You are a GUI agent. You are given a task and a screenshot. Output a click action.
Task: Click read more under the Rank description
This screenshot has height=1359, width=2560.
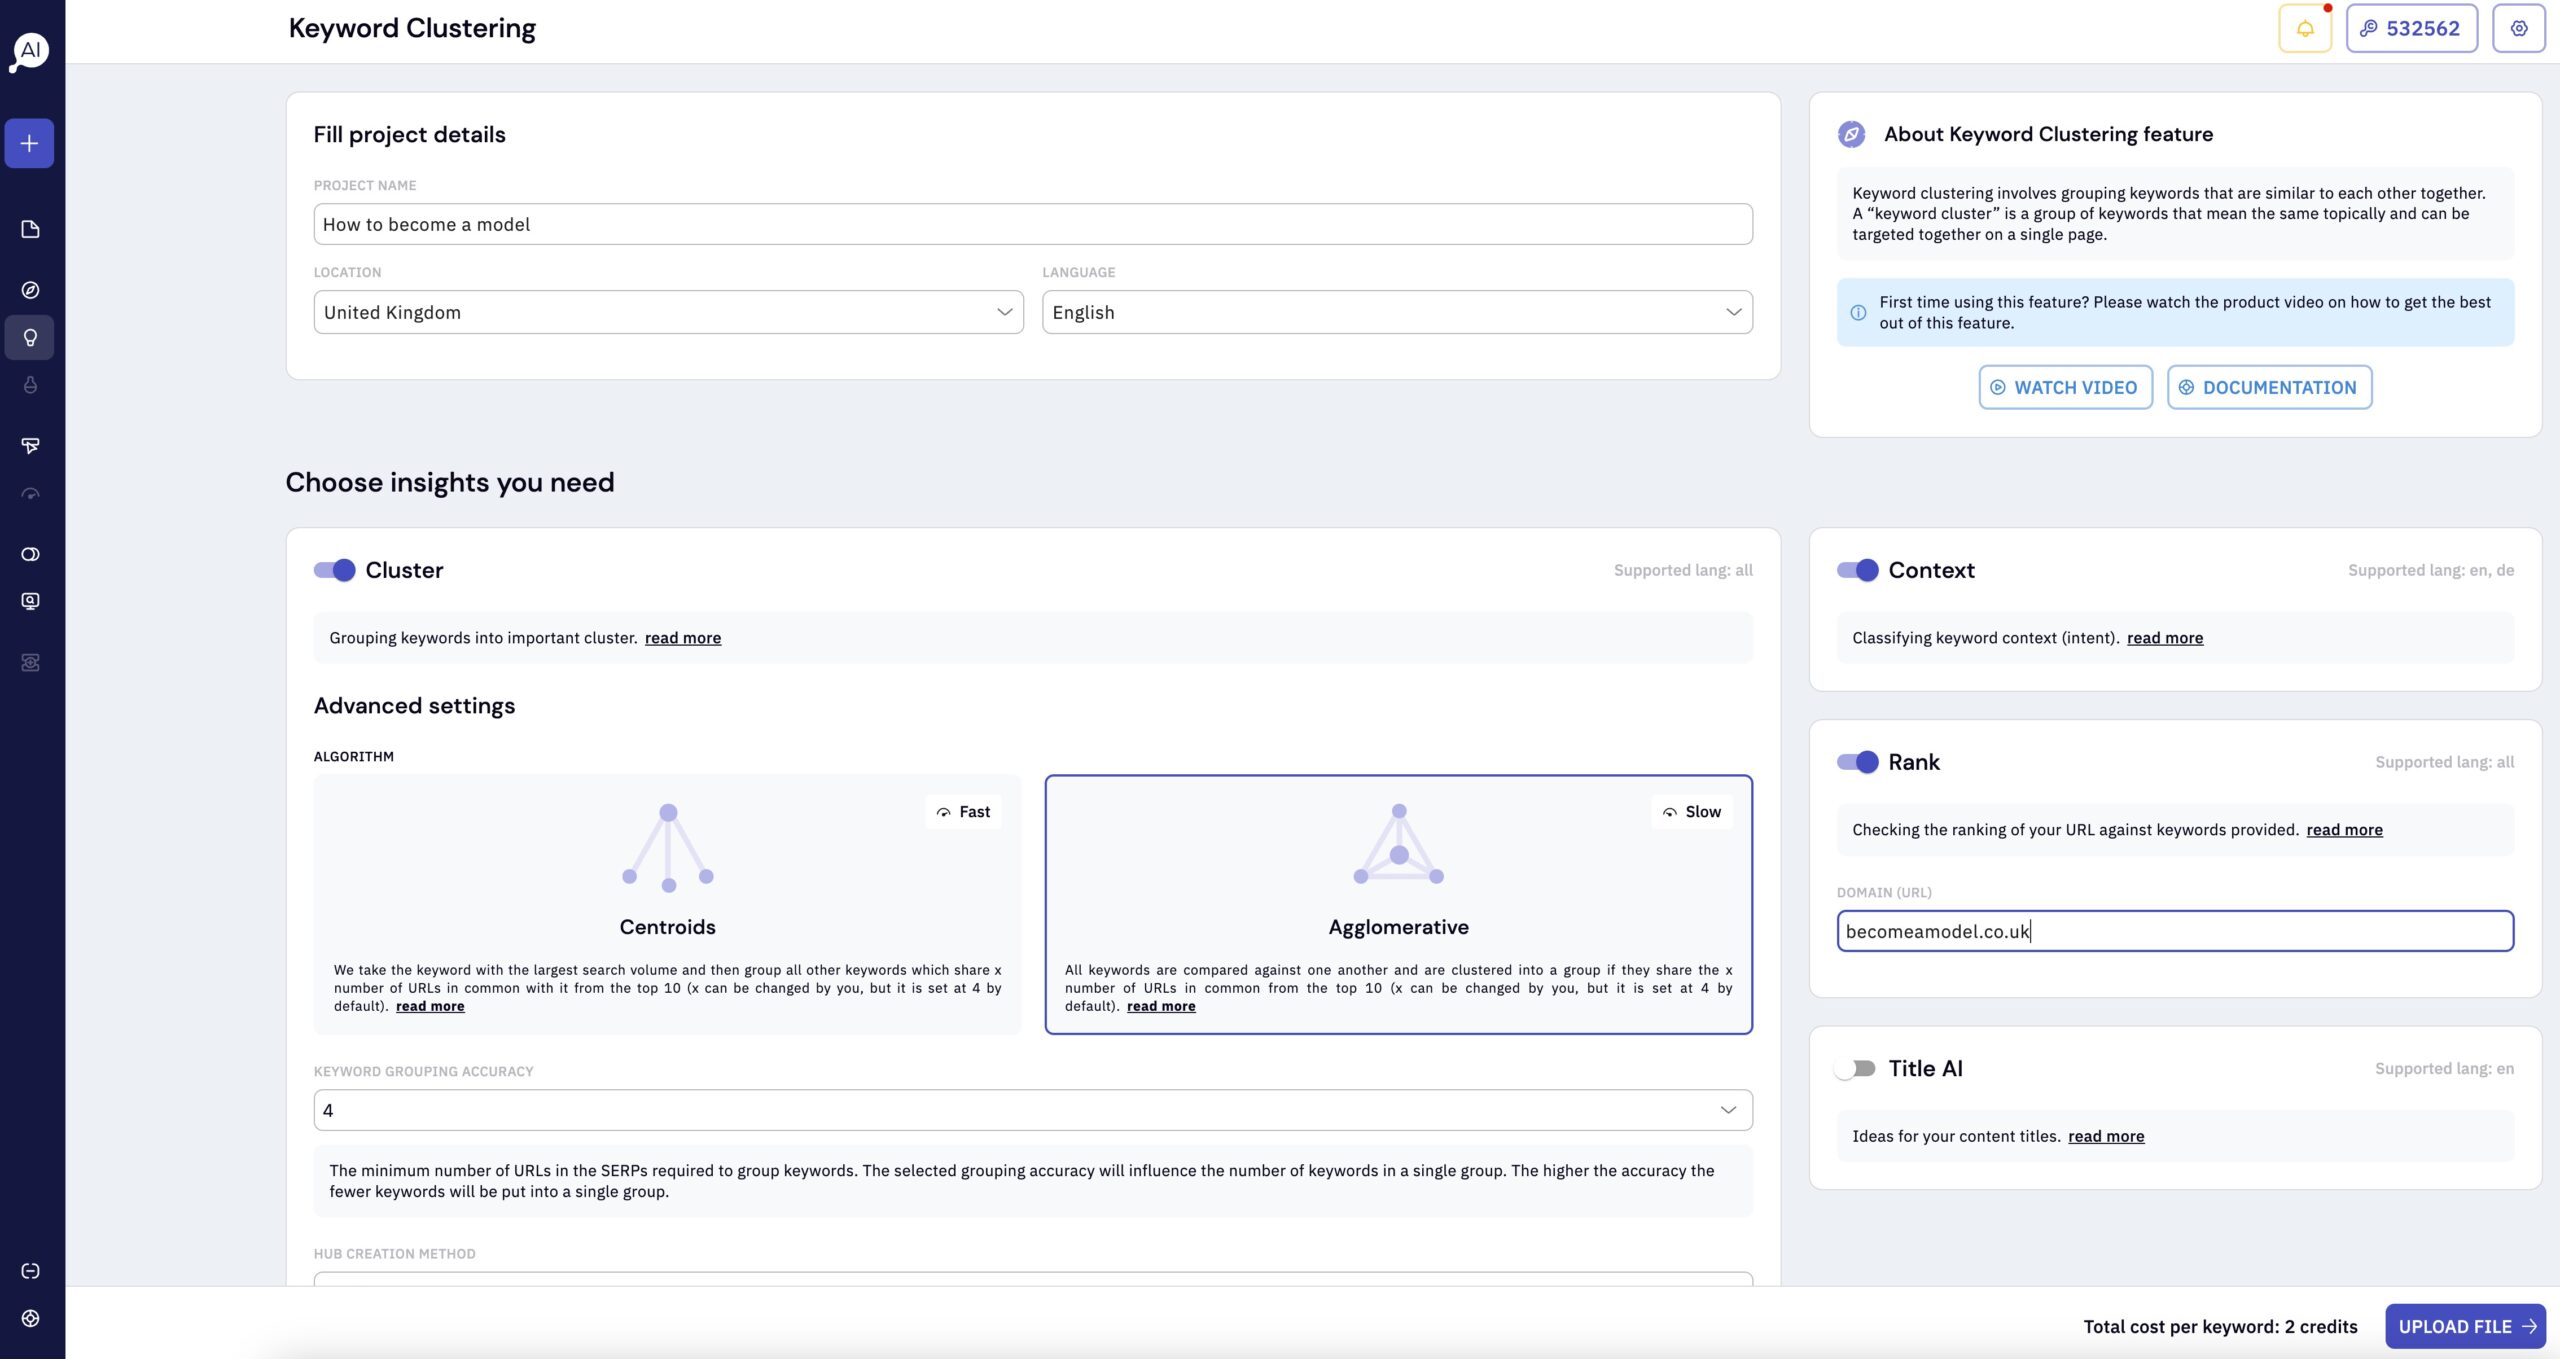[x=2344, y=829]
